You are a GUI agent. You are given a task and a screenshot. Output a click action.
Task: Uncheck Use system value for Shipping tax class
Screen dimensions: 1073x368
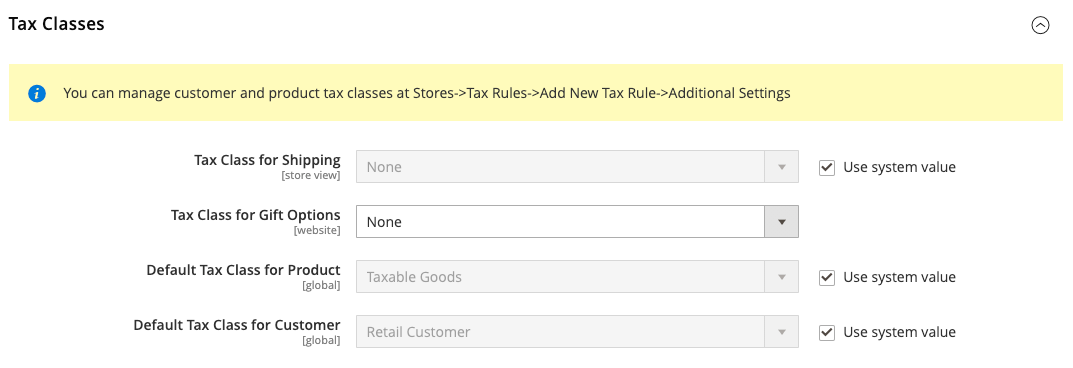point(827,167)
